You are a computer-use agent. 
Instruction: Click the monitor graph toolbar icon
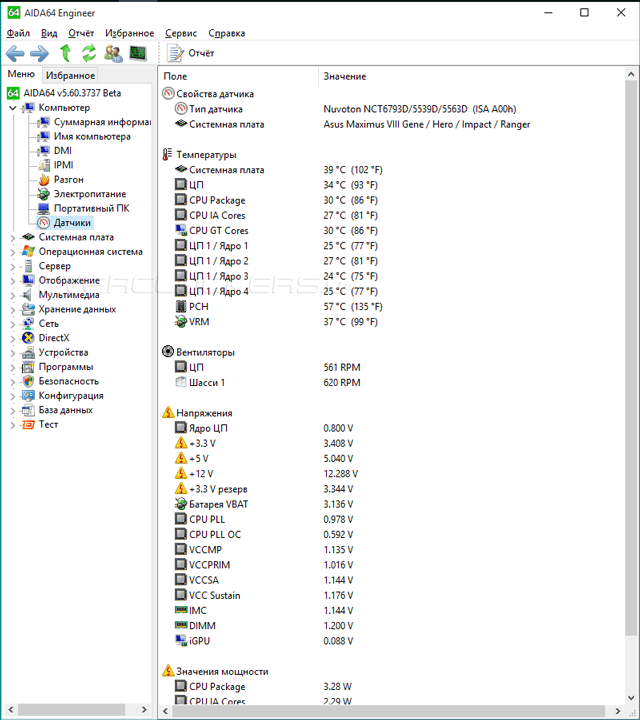point(138,53)
